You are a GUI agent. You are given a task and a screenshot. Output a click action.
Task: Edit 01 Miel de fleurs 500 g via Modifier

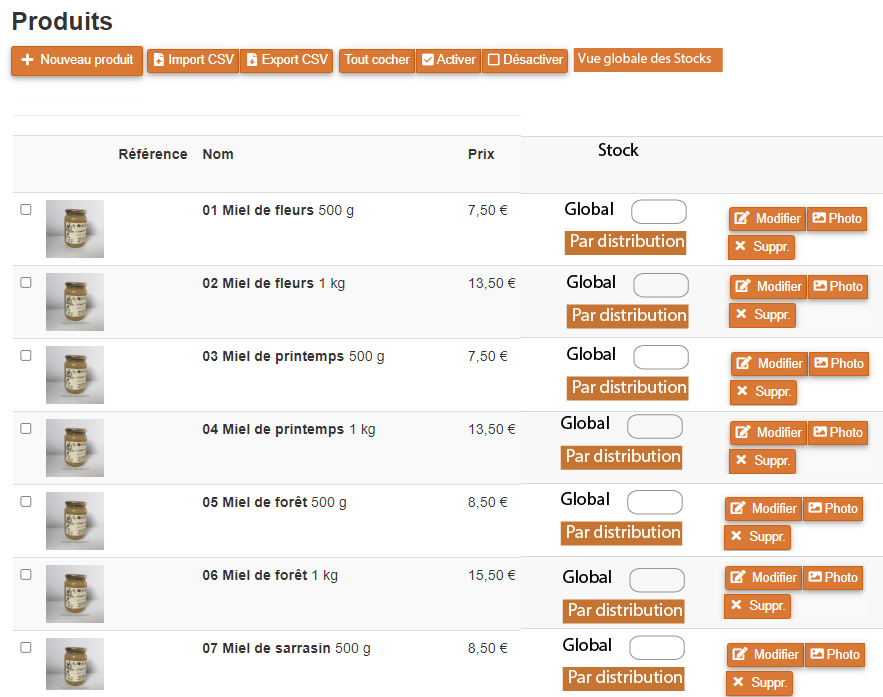(767, 219)
